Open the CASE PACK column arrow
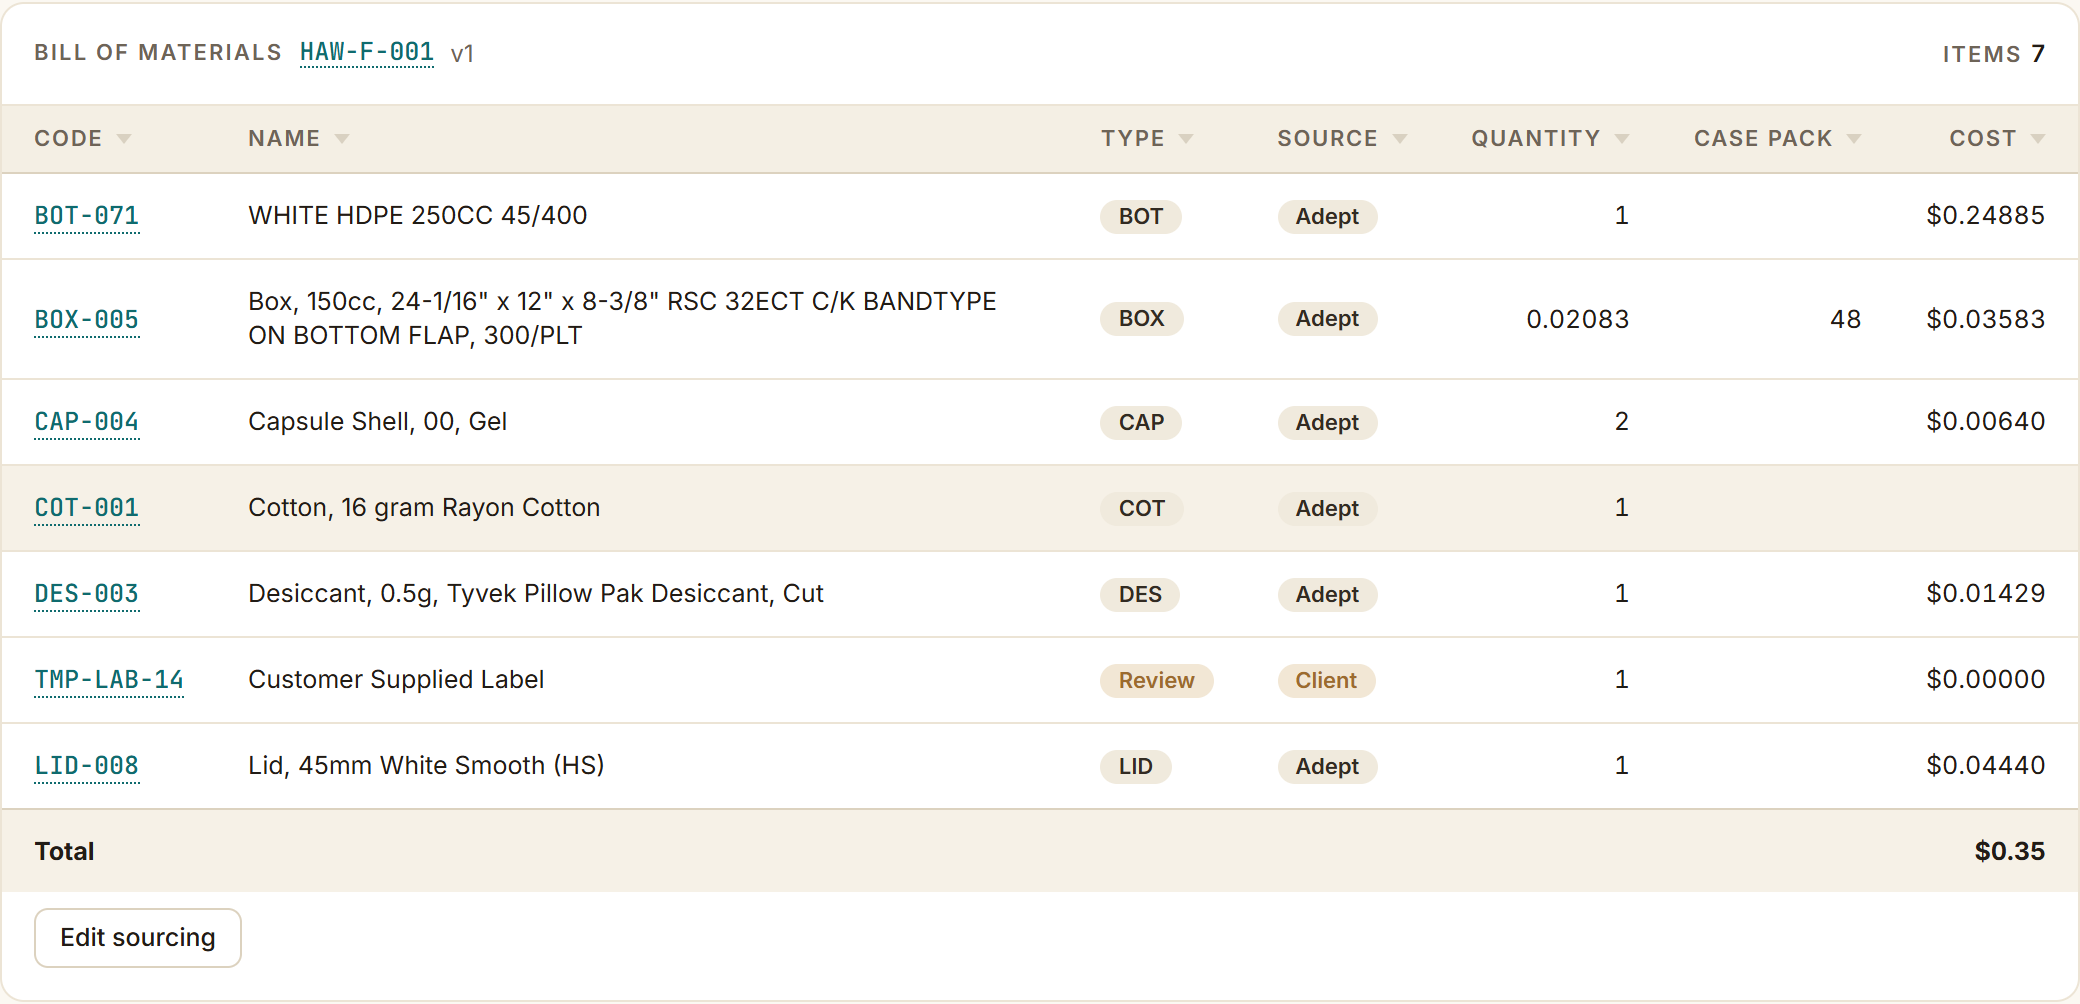 [x=1854, y=139]
